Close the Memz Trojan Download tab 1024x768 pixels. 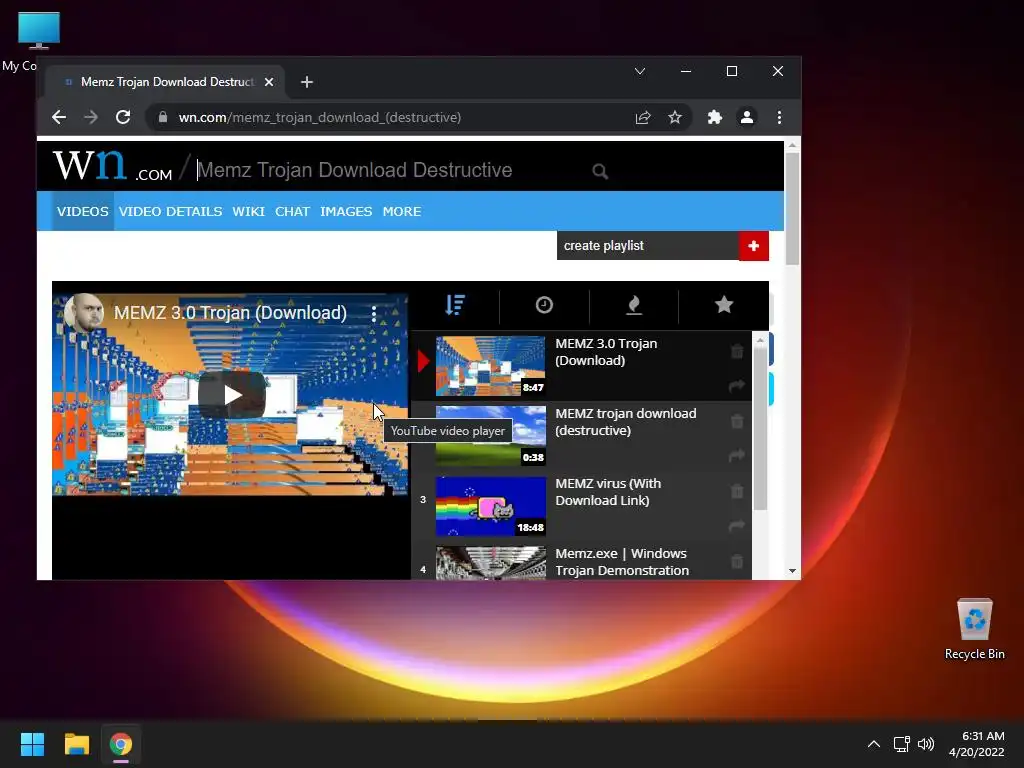(x=269, y=82)
